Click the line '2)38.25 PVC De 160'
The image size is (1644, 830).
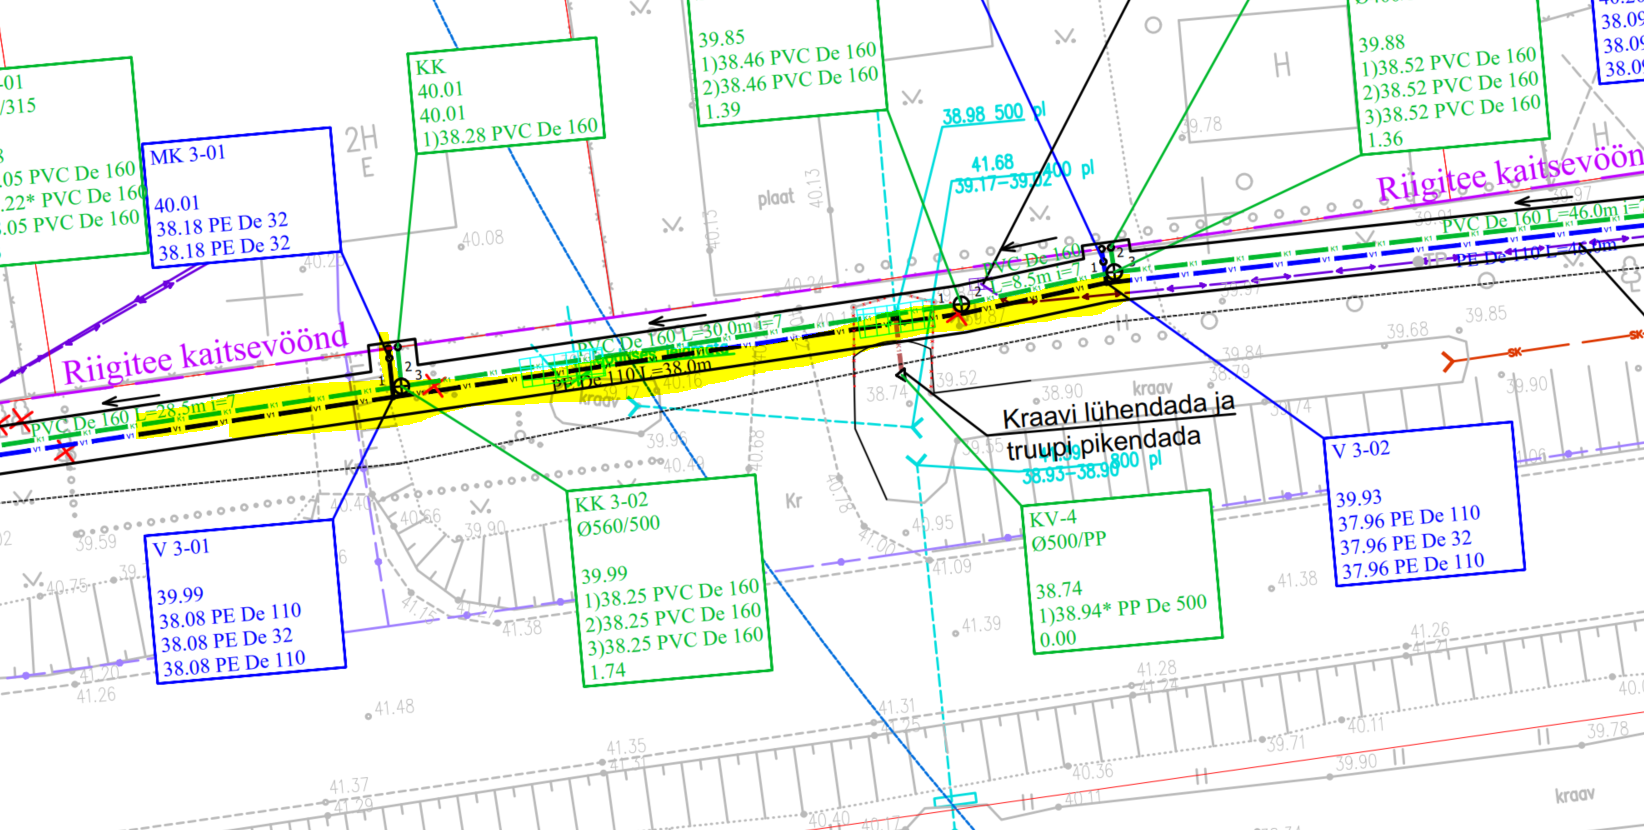[674, 617]
